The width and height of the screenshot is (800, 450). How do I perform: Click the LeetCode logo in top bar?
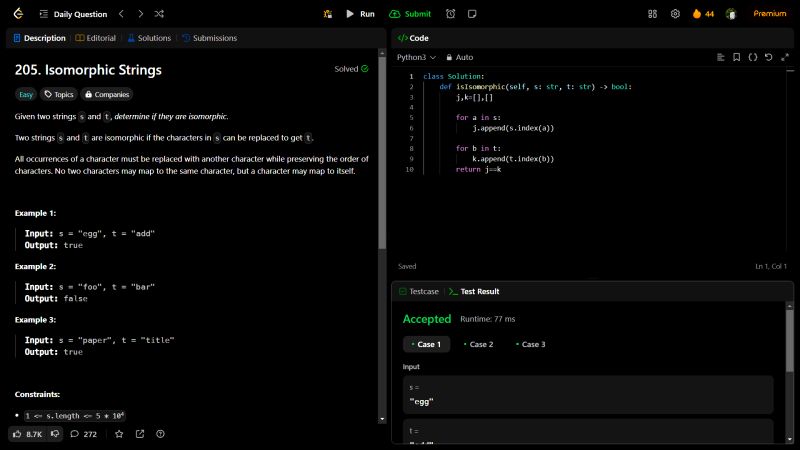[x=17, y=14]
